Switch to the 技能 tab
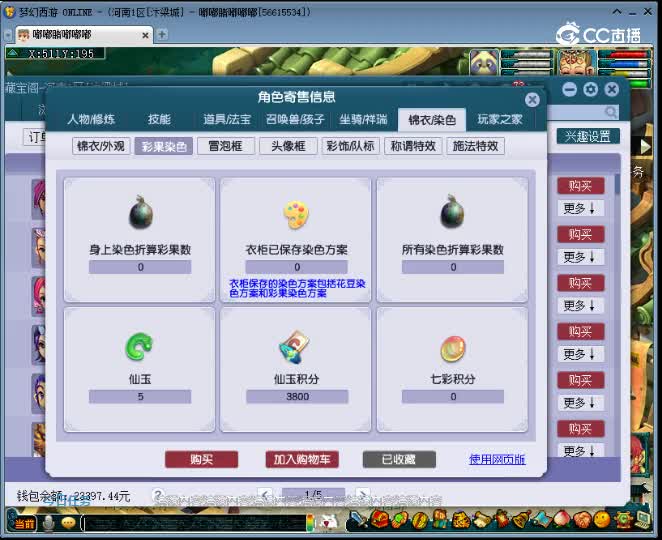Screen dimensions: 662x540 pos(159,119)
